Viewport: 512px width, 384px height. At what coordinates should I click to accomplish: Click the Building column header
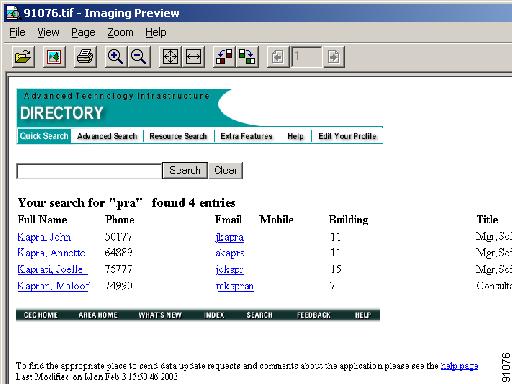[x=348, y=220]
